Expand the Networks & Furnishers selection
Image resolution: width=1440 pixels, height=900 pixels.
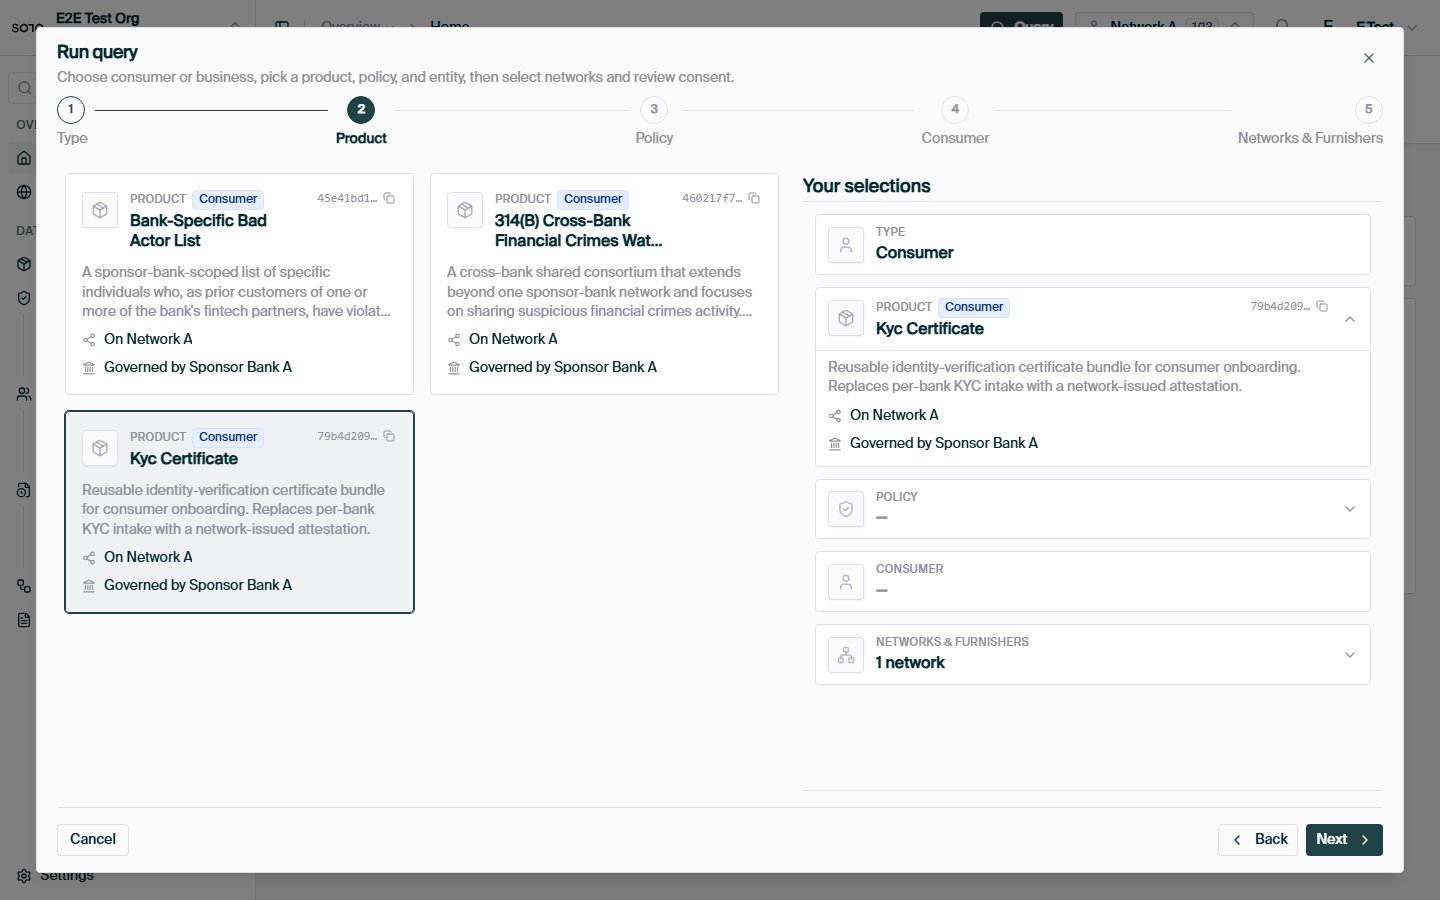click(1350, 655)
